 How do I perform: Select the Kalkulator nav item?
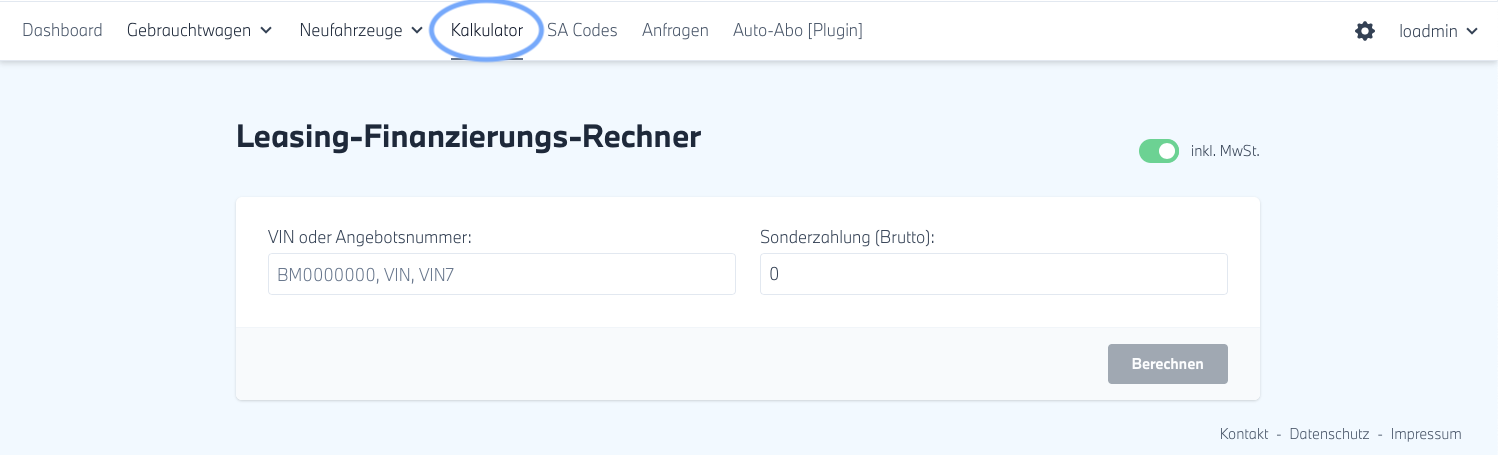click(487, 30)
